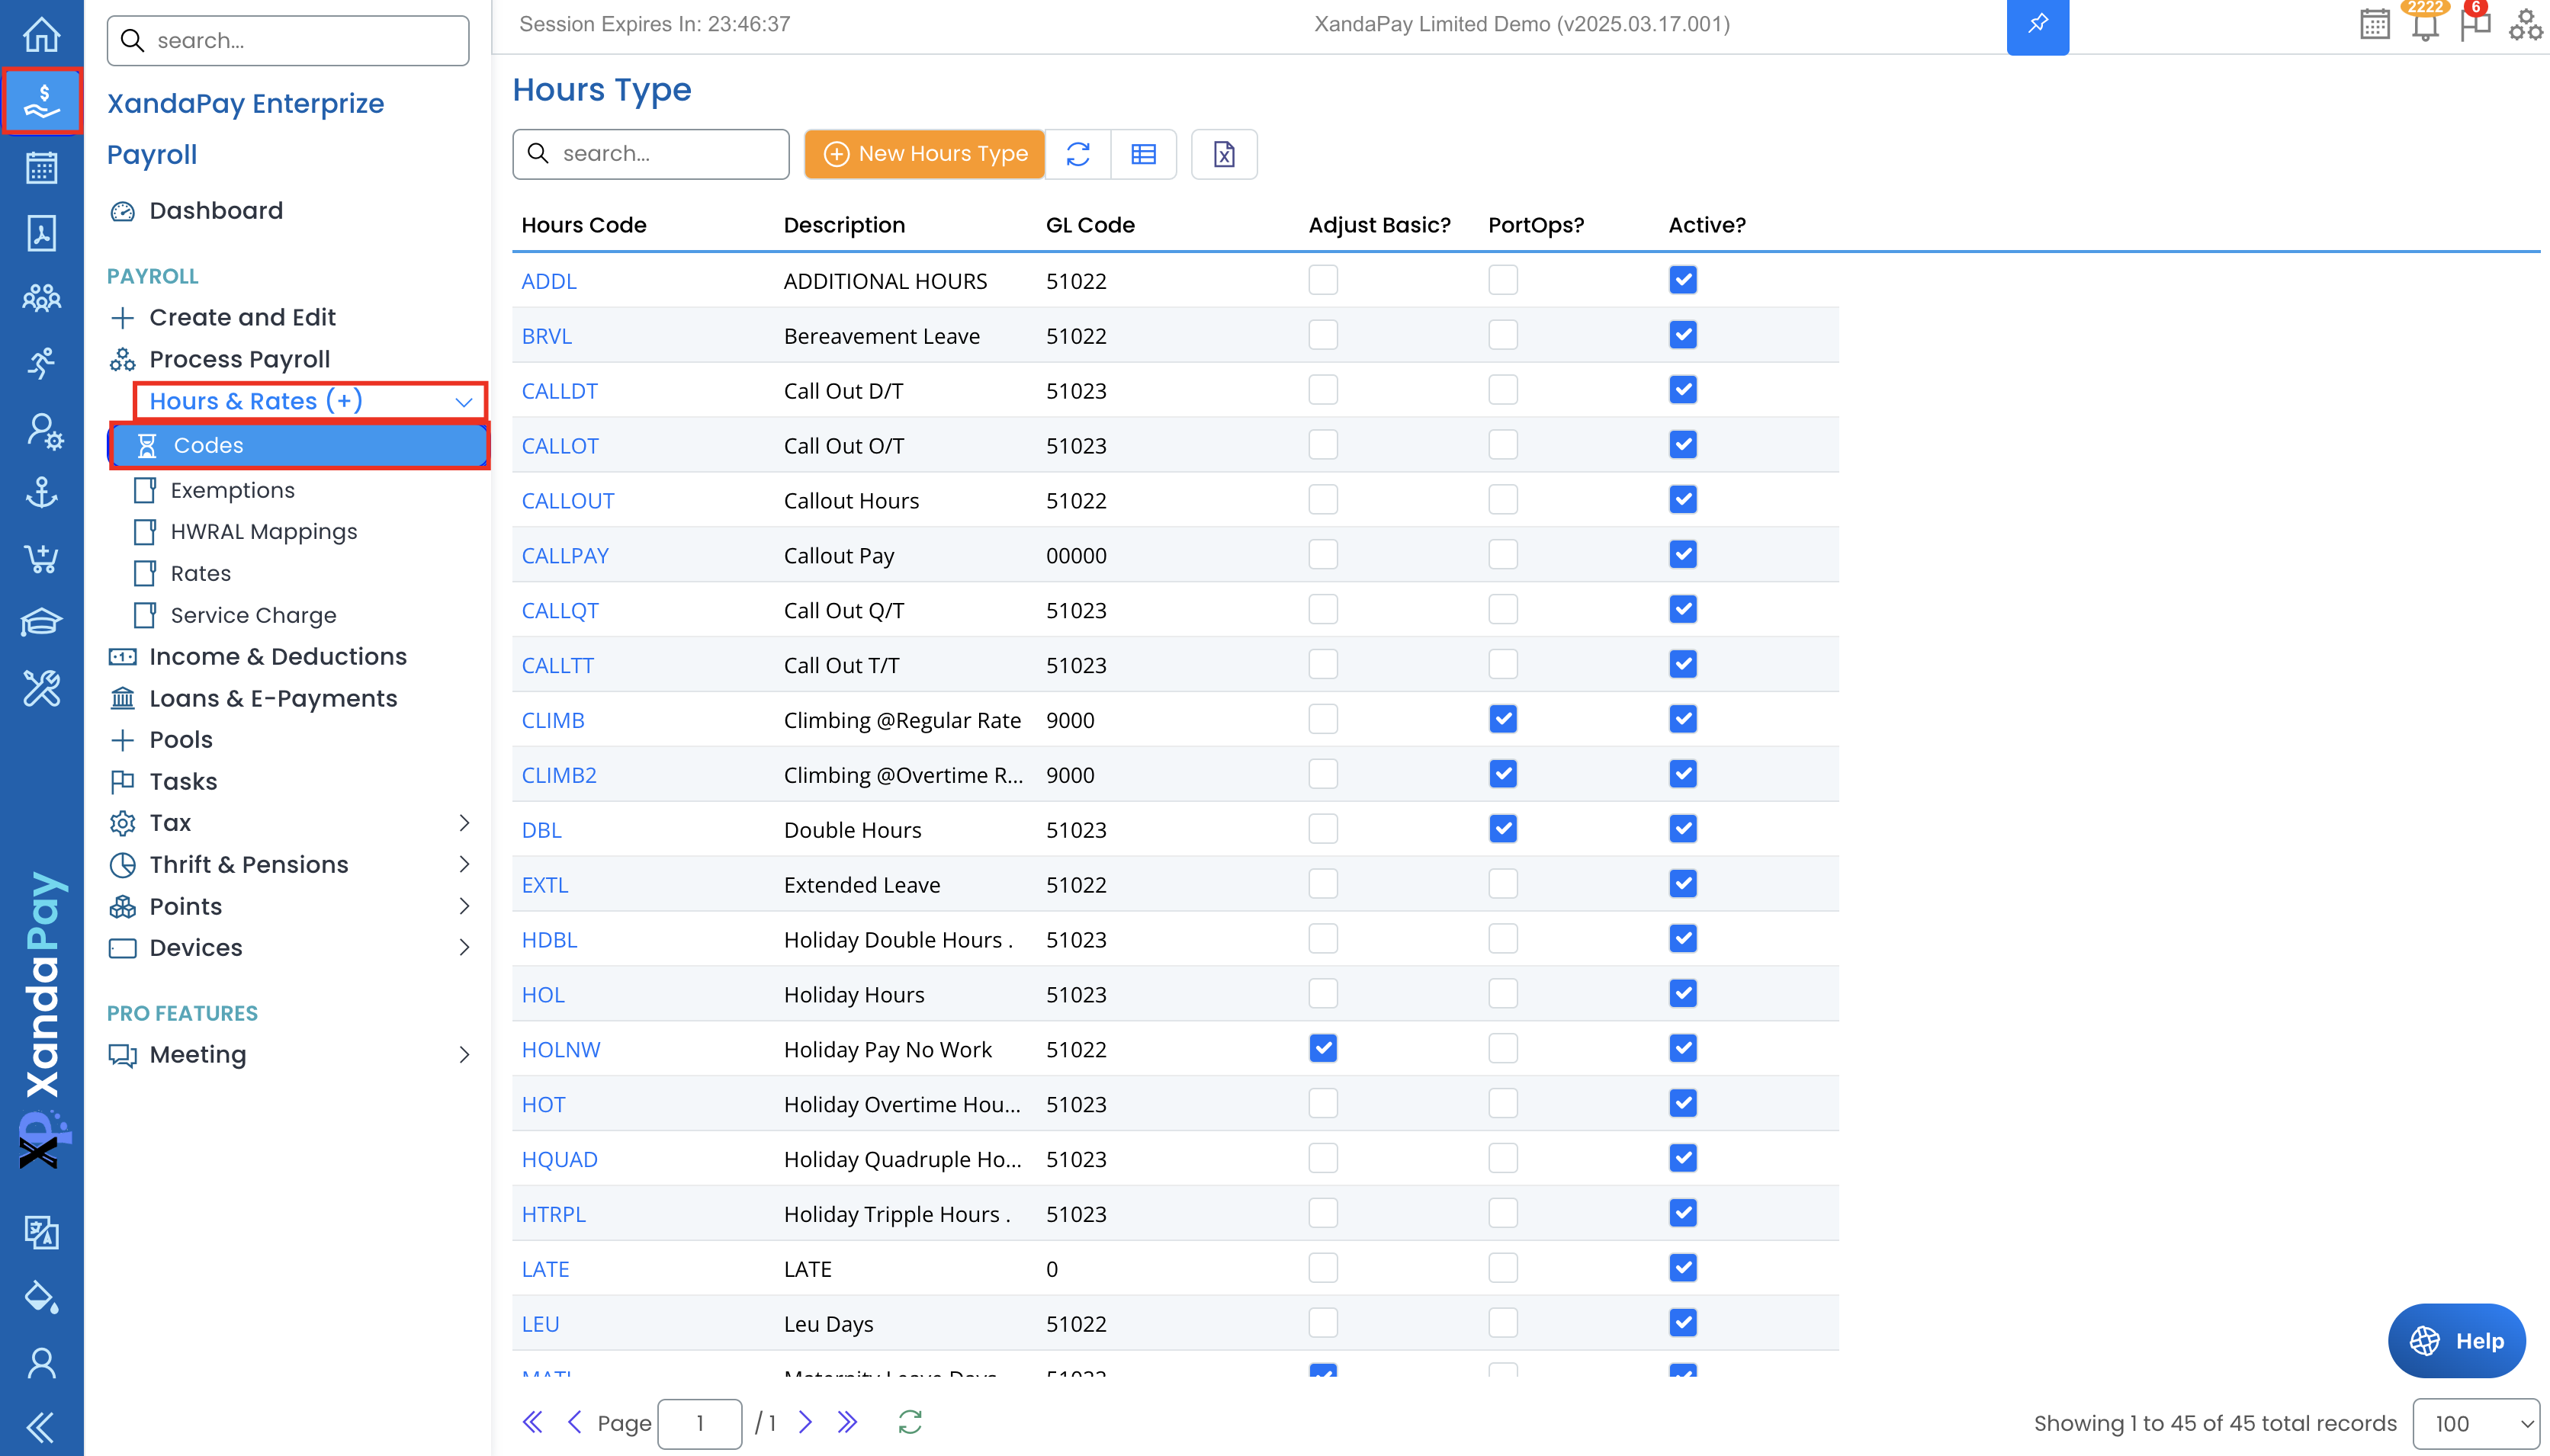Open the anchor icon in left sidebar
This screenshot has height=1456, width=2550.
pos(41,493)
